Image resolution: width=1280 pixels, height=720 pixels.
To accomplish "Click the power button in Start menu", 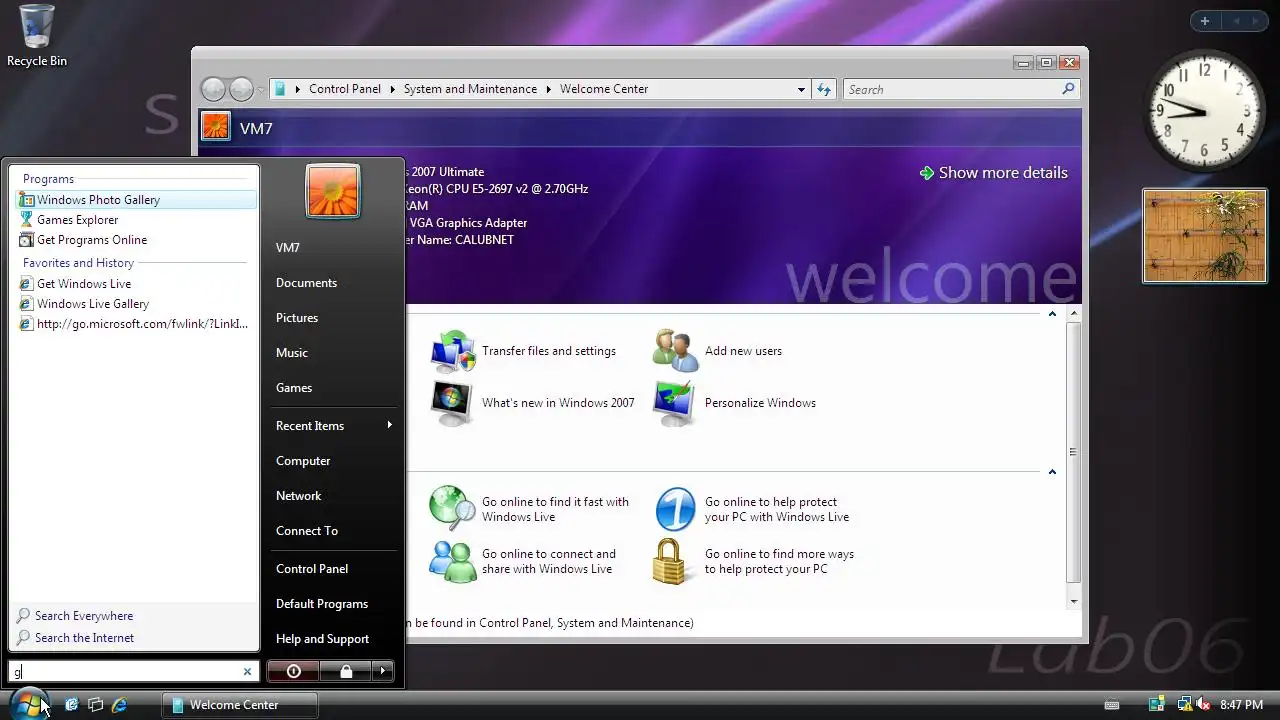I will 293,671.
